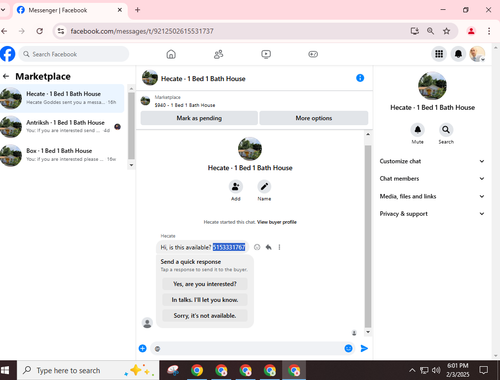This screenshot has width=500, height=380.
Task: Expand the Privacy & support section
Action: coord(432,214)
